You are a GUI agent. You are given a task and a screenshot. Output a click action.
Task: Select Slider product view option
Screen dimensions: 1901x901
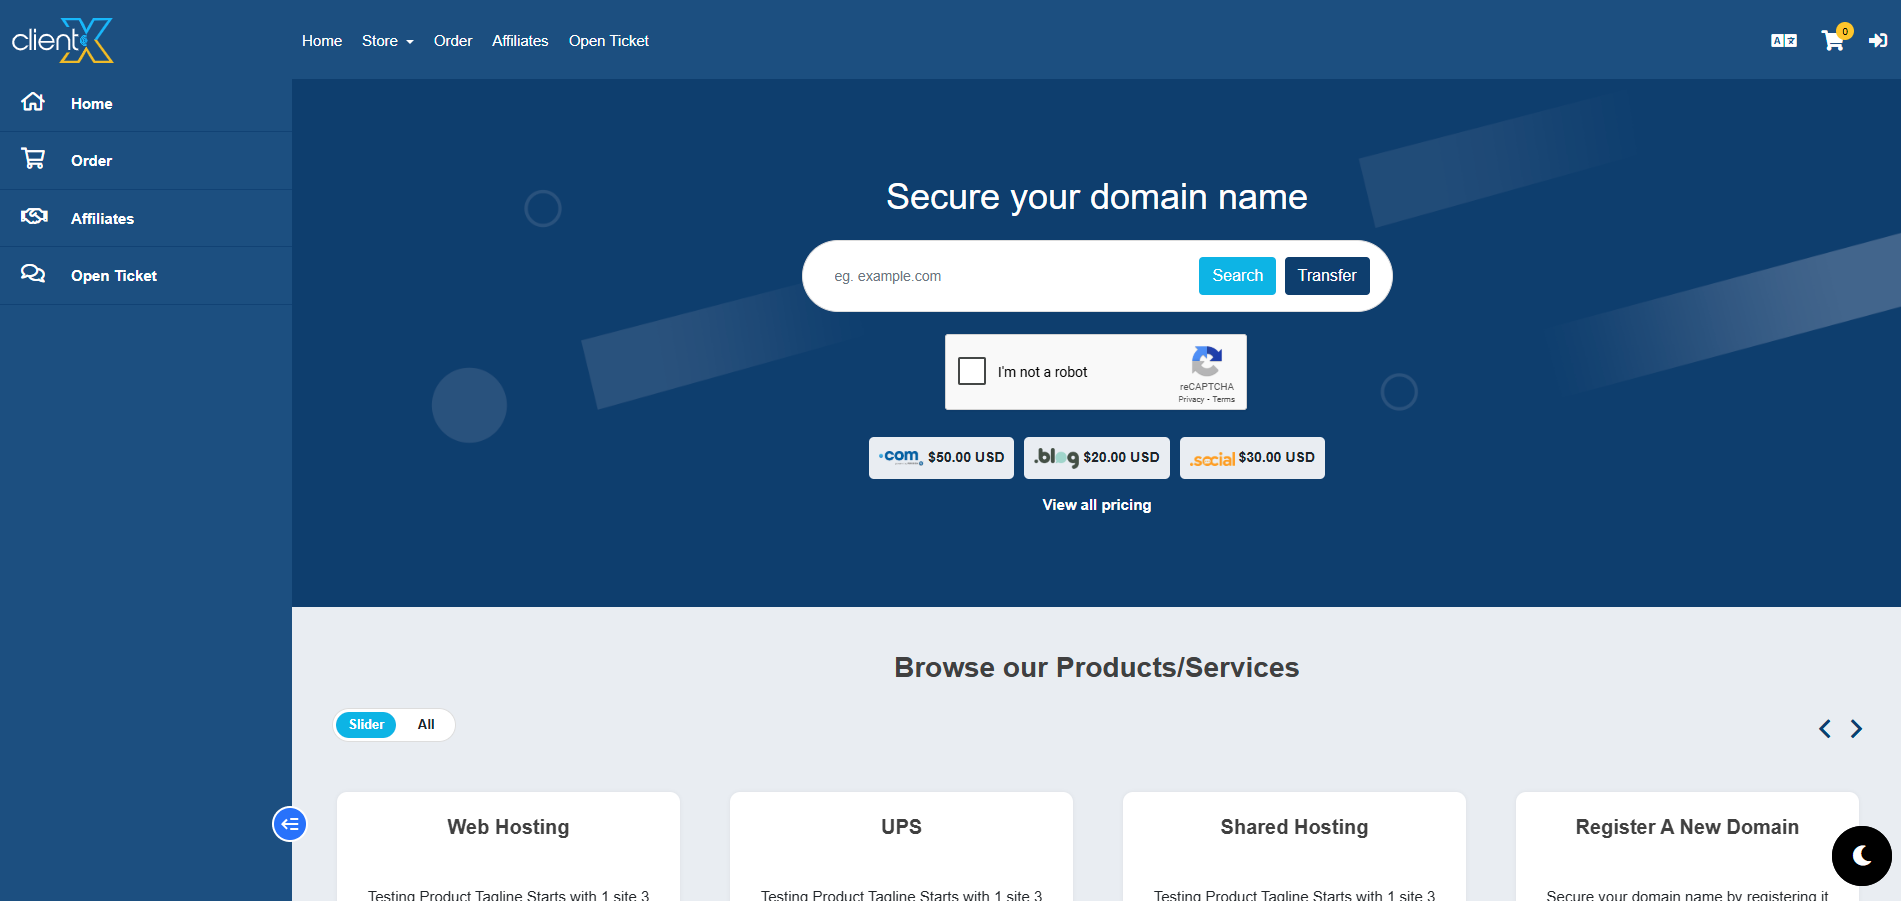pos(366,725)
